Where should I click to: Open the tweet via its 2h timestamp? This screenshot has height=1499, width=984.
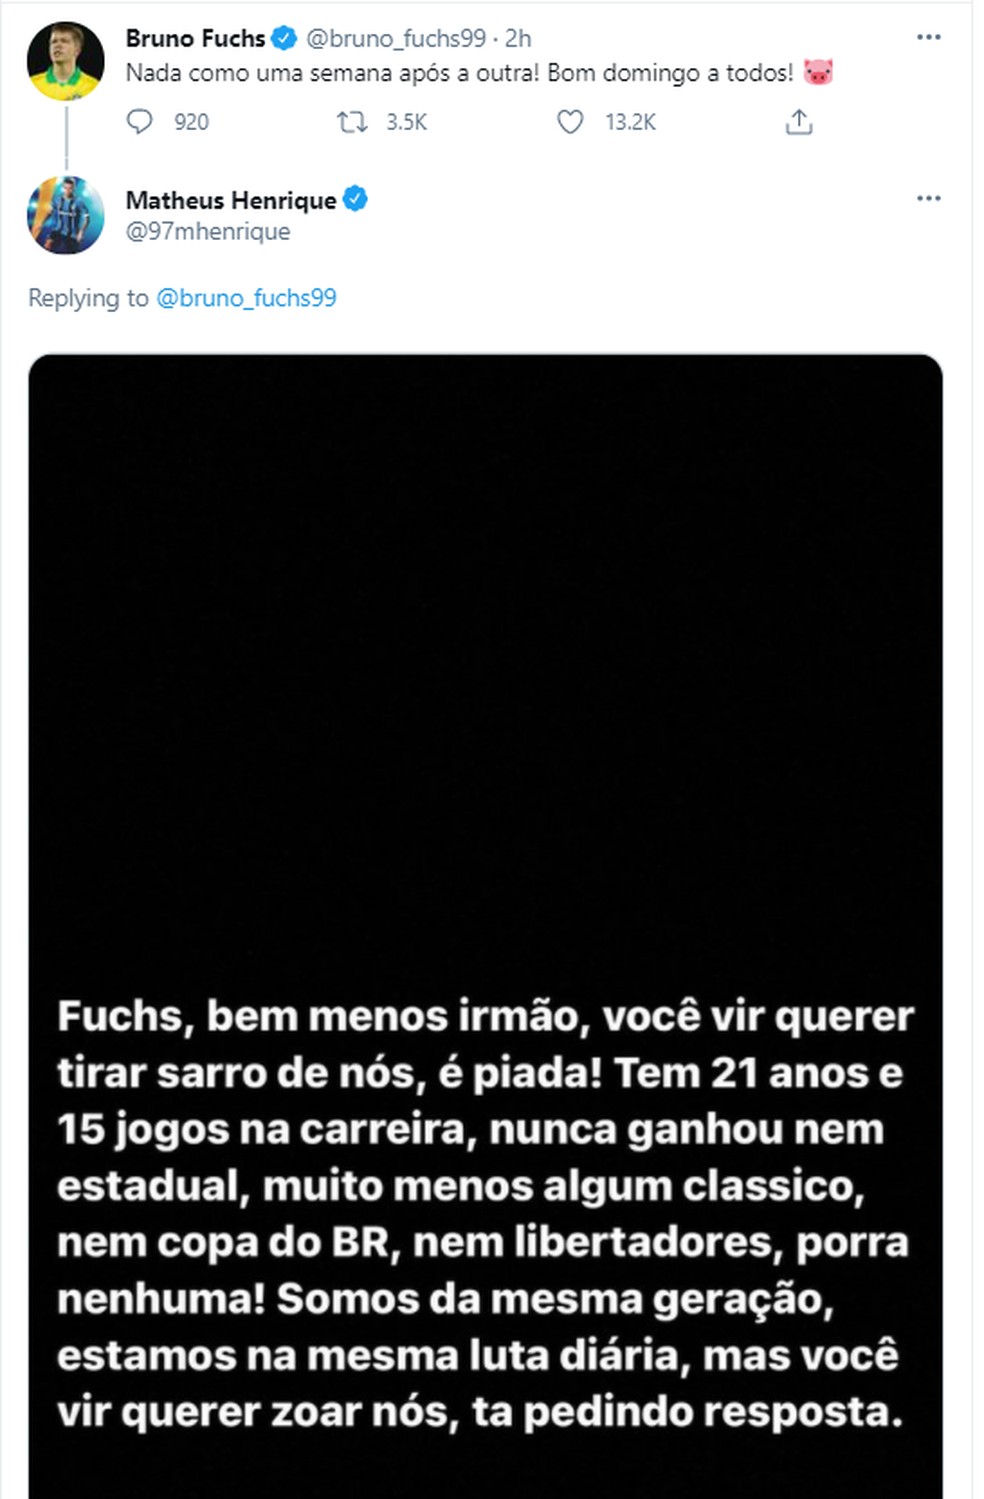click(518, 38)
